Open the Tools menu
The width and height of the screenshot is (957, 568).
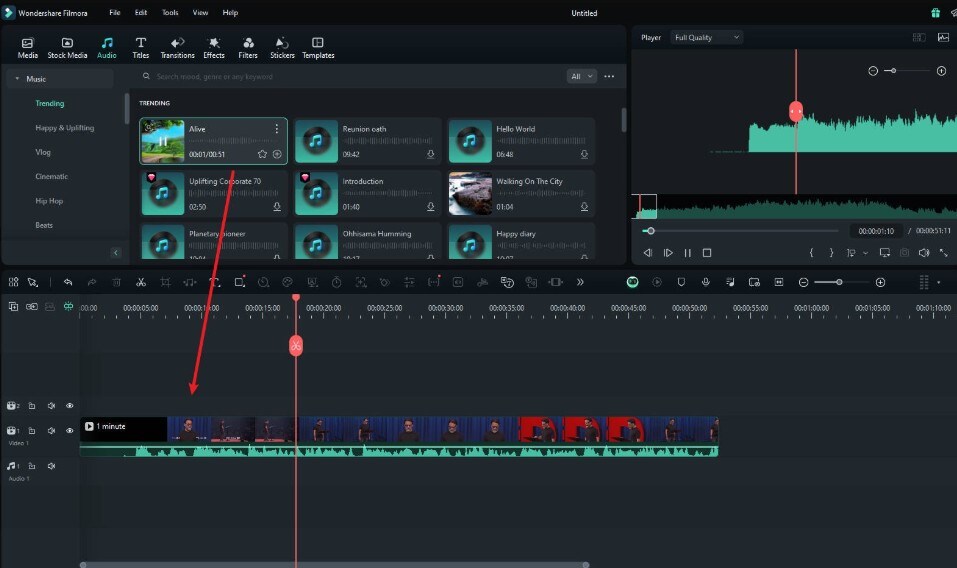coord(170,12)
